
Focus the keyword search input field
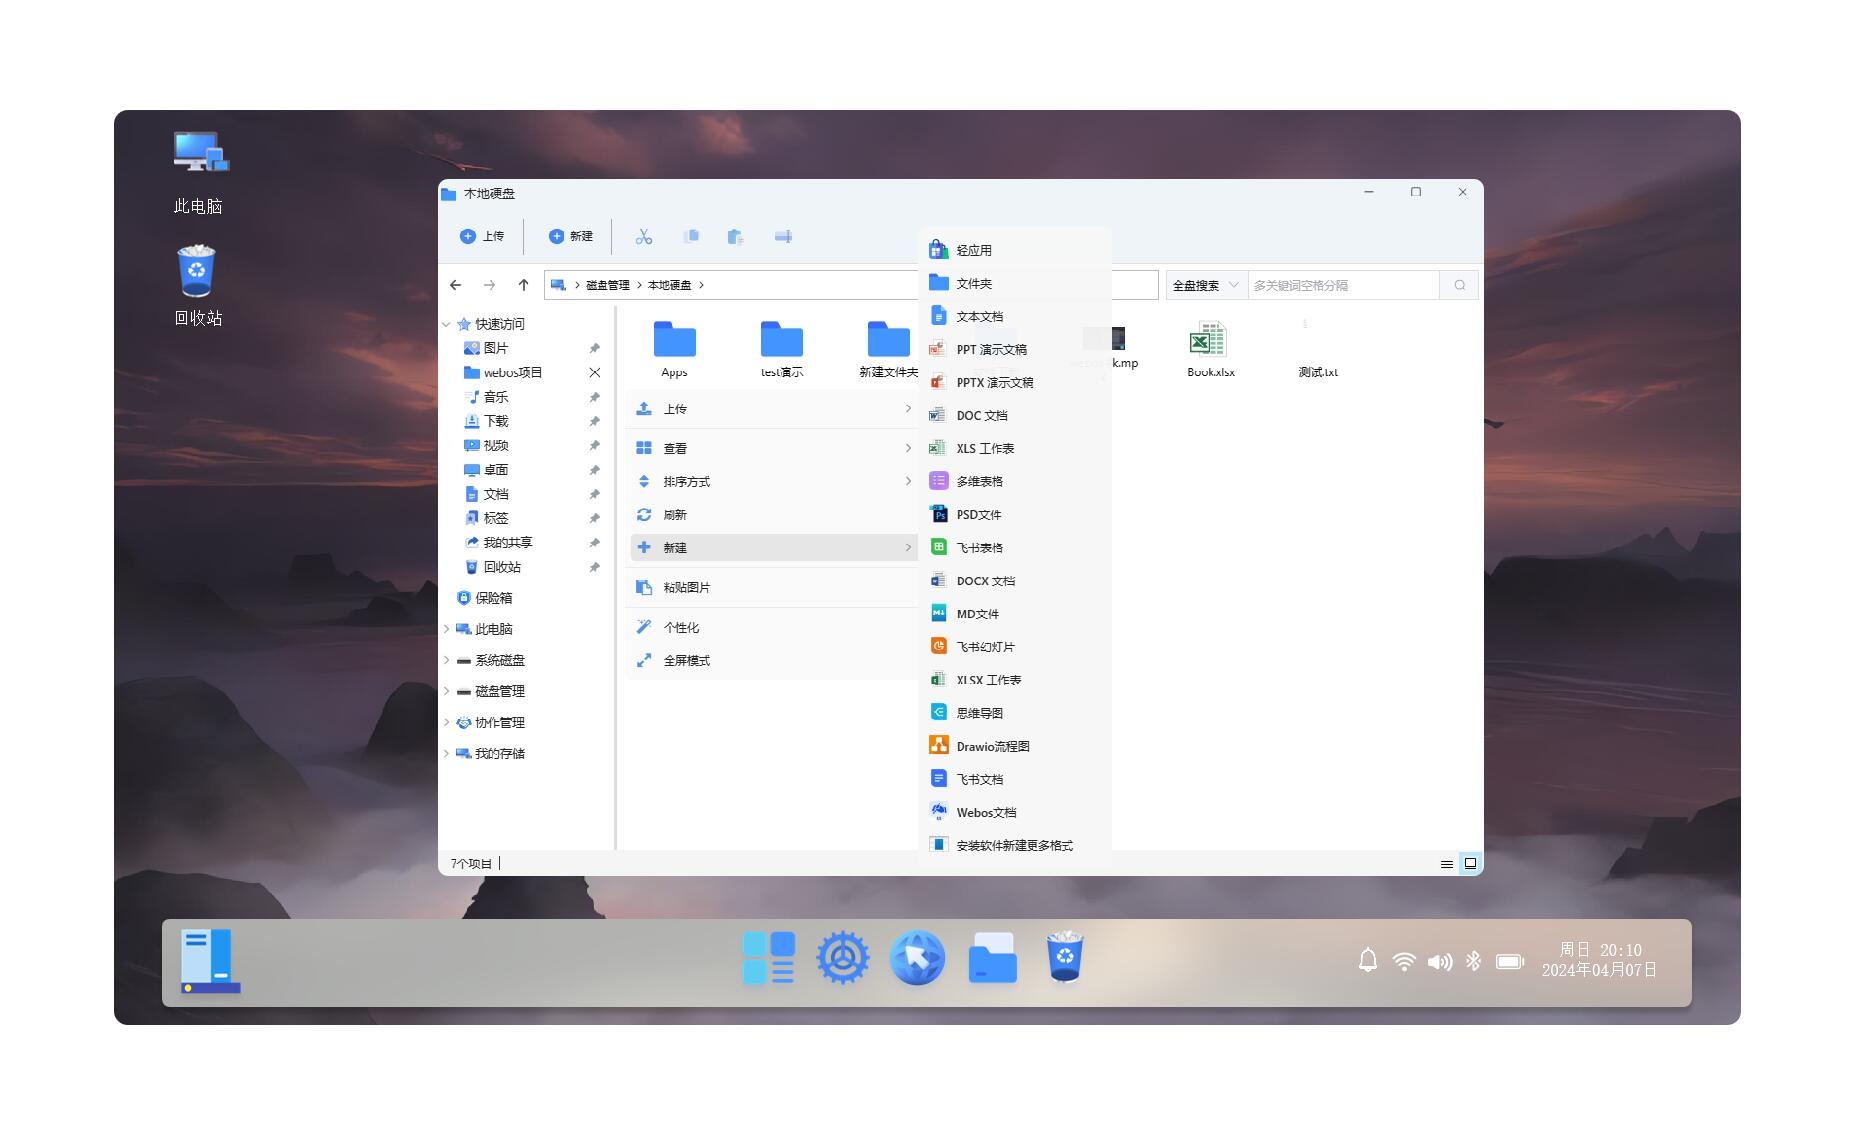point(1344,285)
